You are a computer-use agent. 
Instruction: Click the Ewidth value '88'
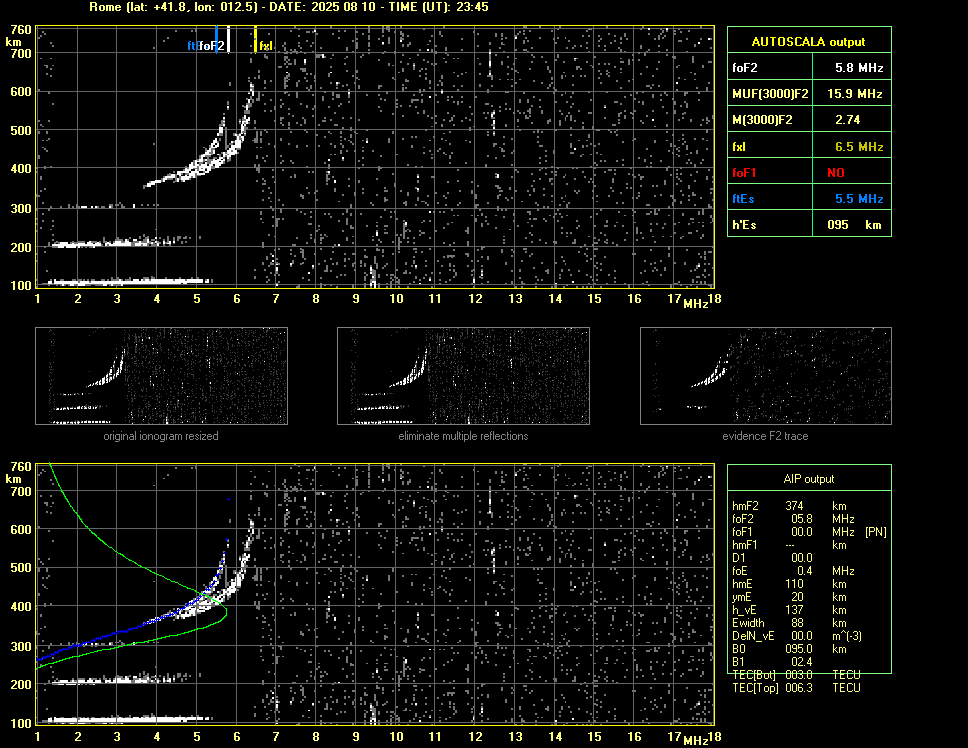point(797,623)
